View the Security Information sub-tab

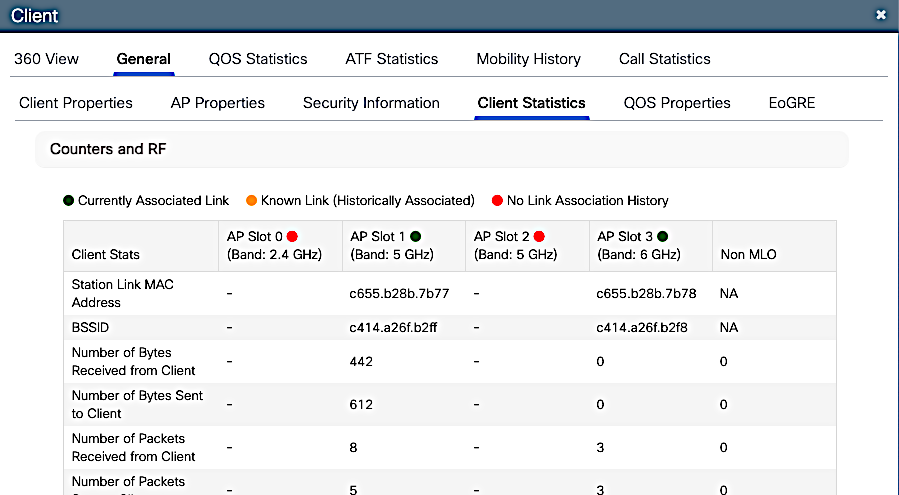(371, 103)
